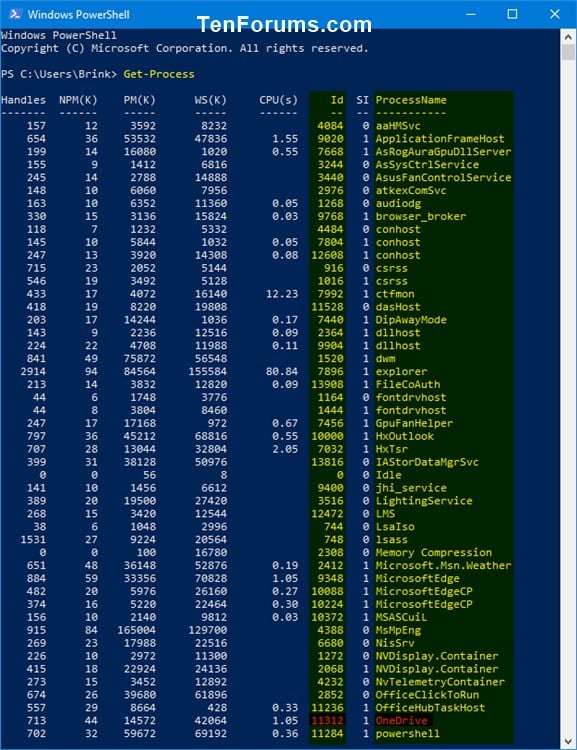Click the scrollbar up arrow
The image size is (577, 750).
coord(568,36)
